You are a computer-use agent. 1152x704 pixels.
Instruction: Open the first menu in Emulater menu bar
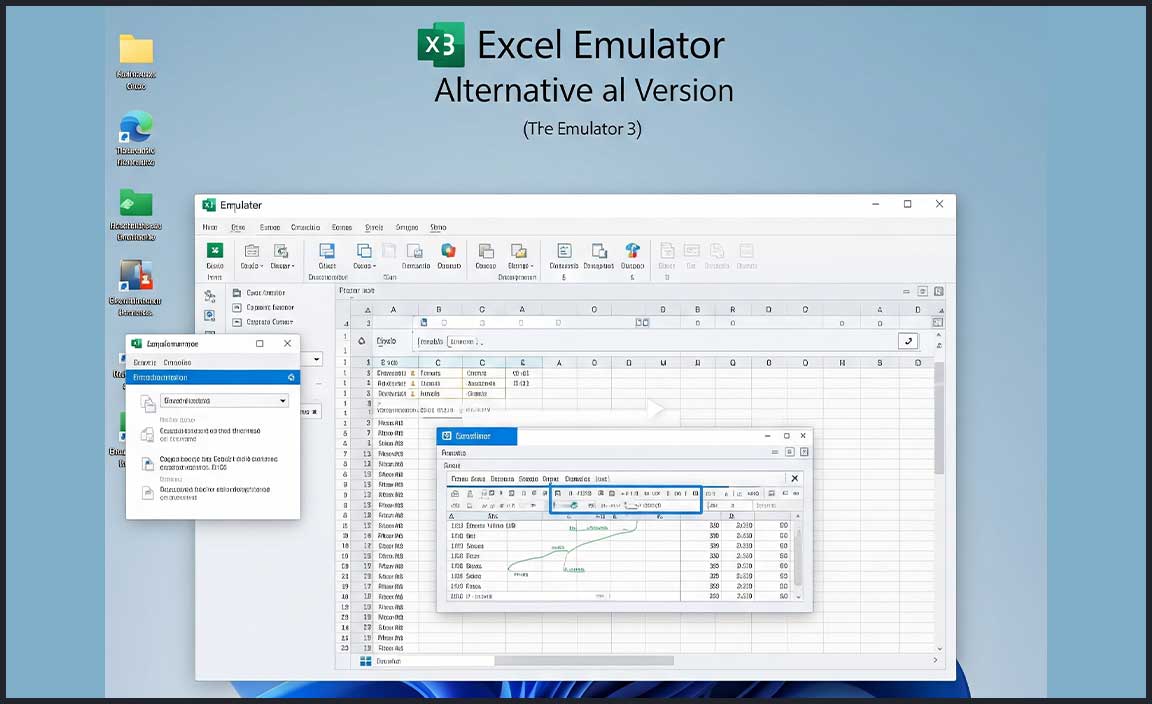(210, 228)
